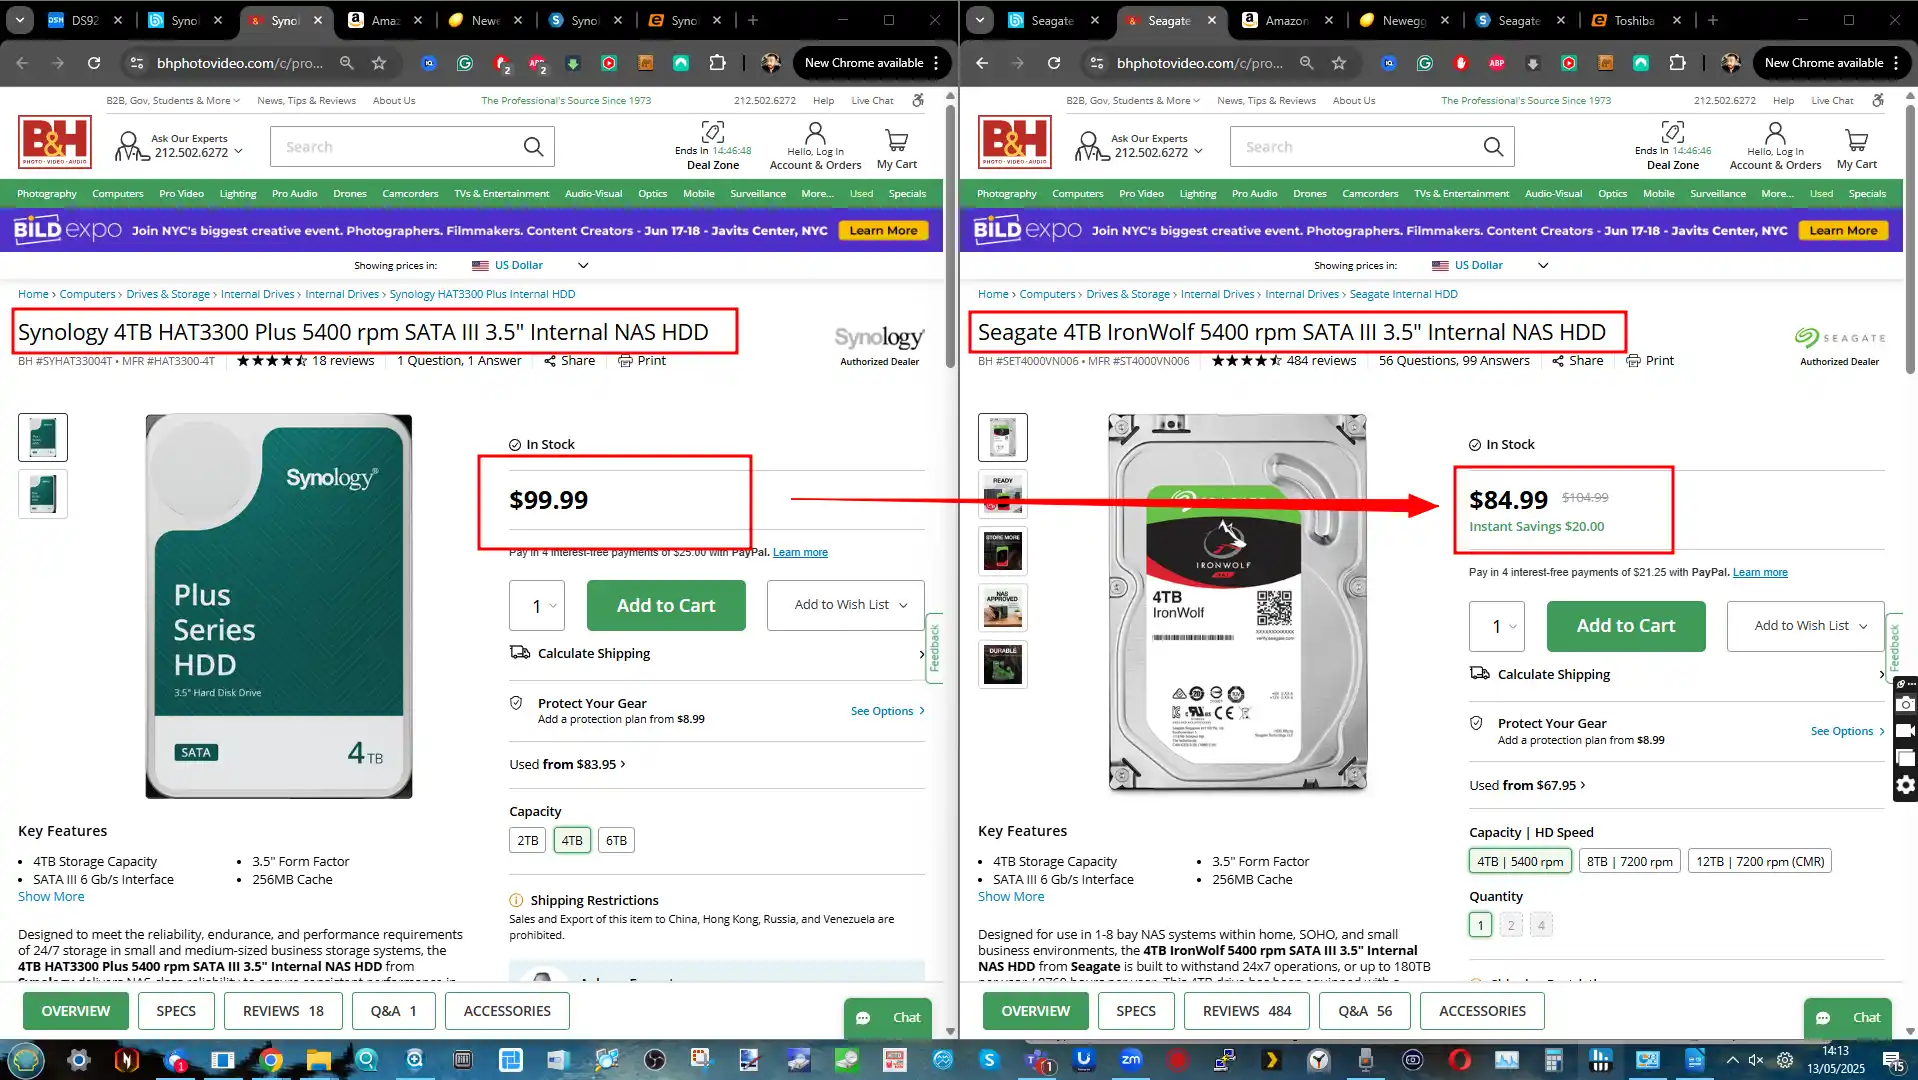Open the US Dollar currency dropdown, left window
This screenshot has width=1918, height=1080.
[x=530, y=266]
